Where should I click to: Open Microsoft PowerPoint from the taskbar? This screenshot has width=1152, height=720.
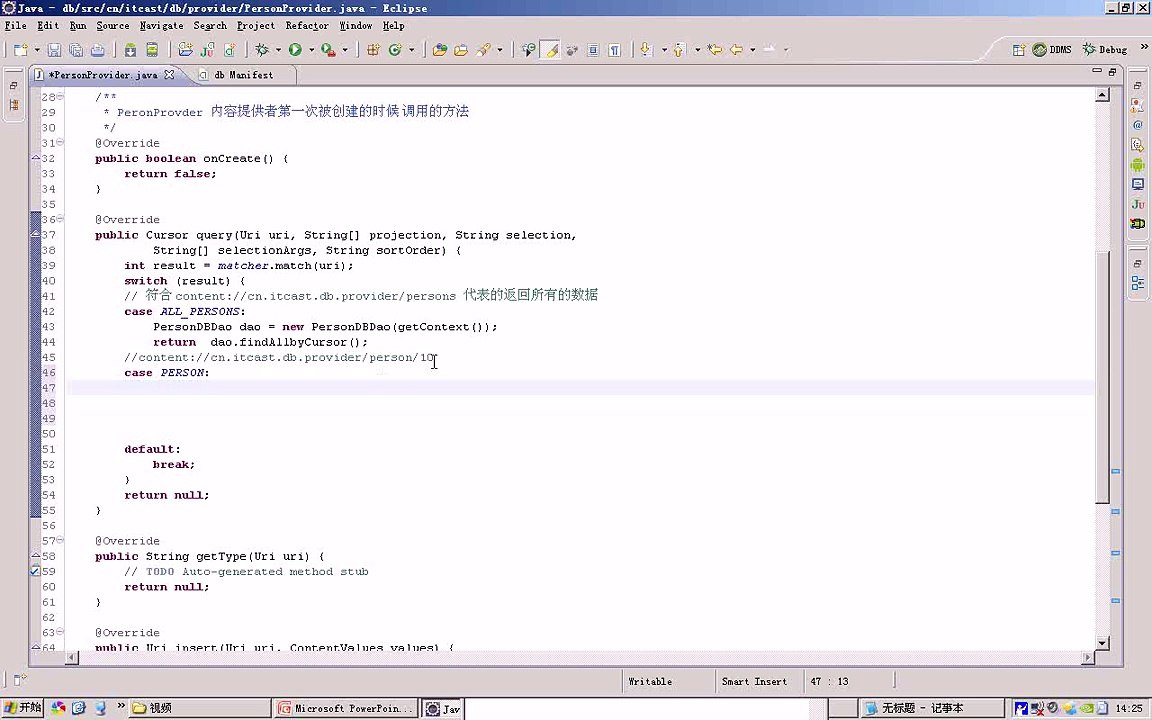pos(345,708)
